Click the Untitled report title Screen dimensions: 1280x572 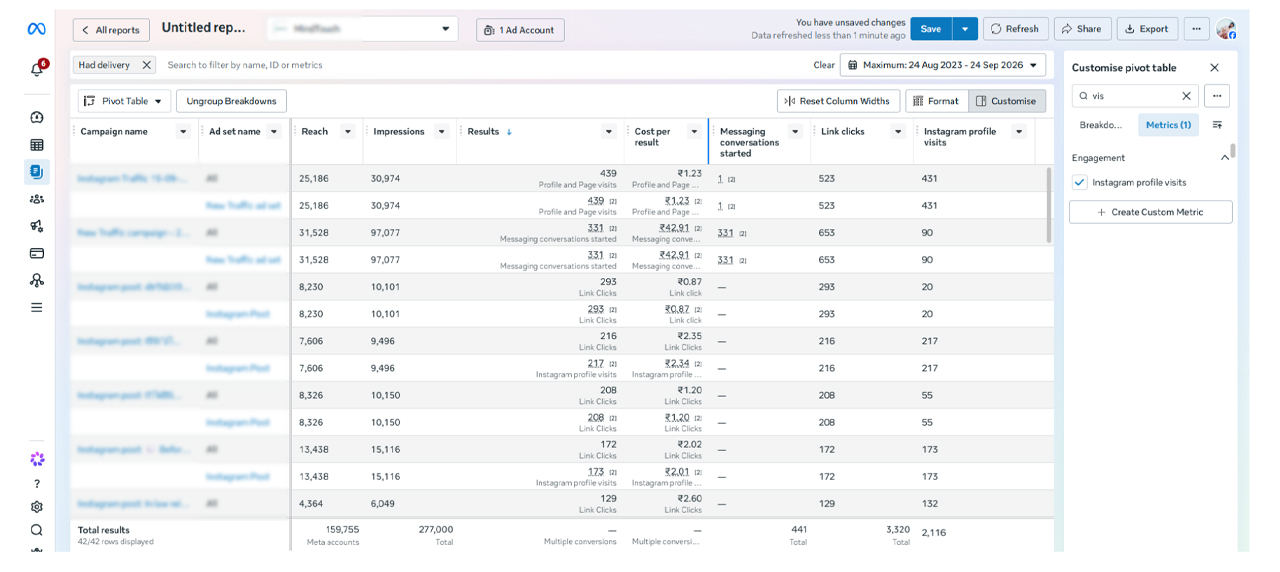pos(204,28)
